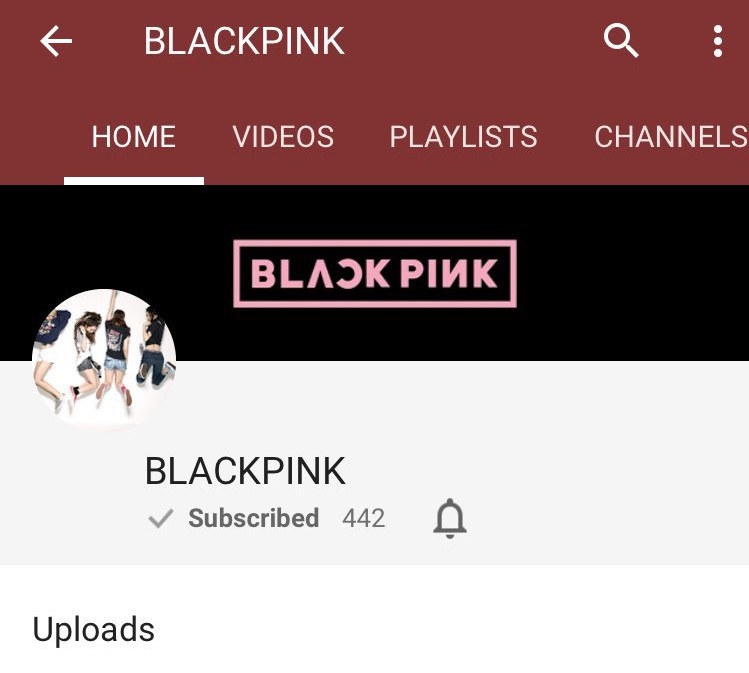Switch to the HOME tab
This screenshot has width=749, height=673.
(134, 137)
